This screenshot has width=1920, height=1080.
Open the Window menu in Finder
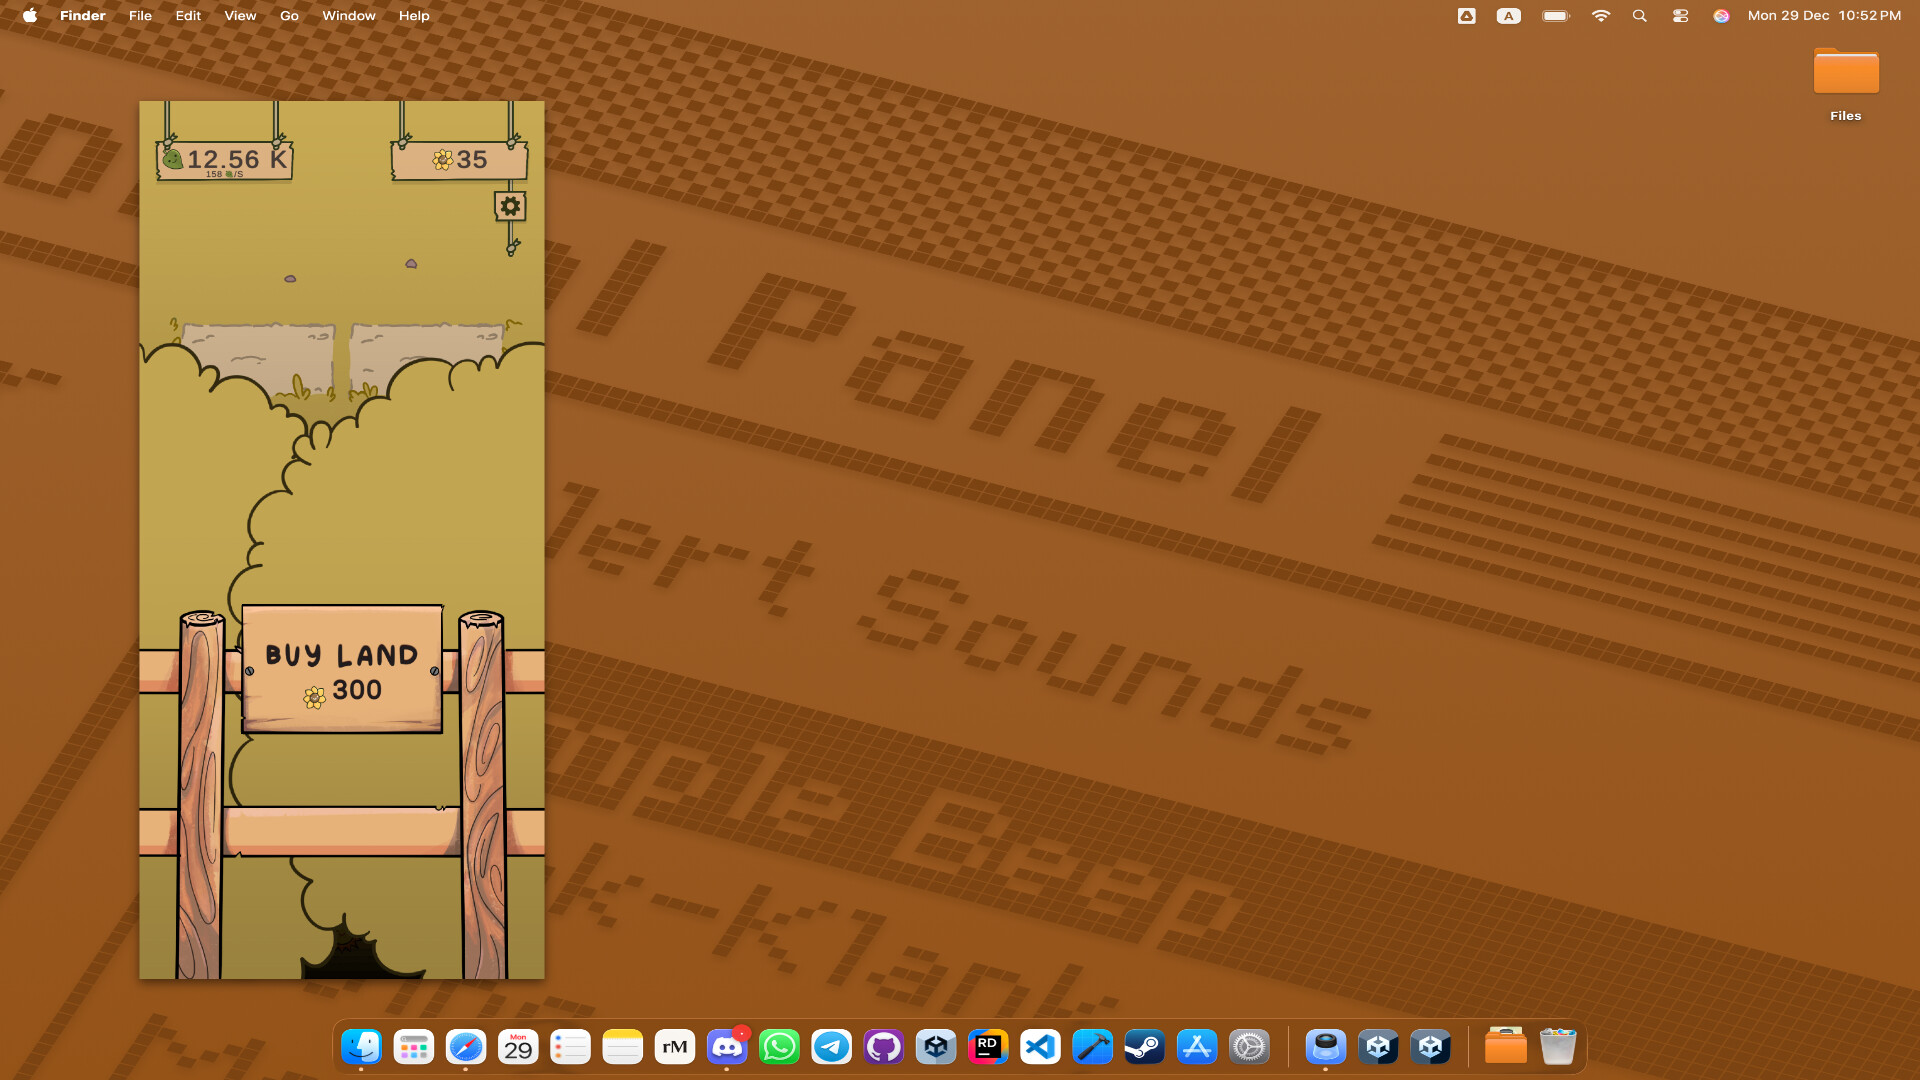(x=348, y=15)
